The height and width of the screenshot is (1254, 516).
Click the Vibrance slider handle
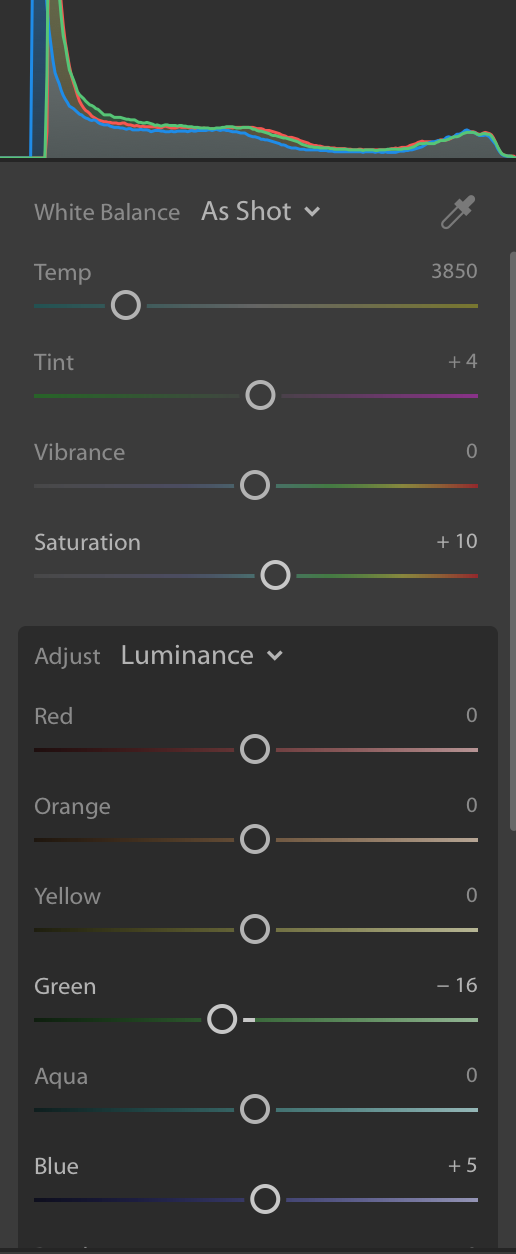pos(255,485)
